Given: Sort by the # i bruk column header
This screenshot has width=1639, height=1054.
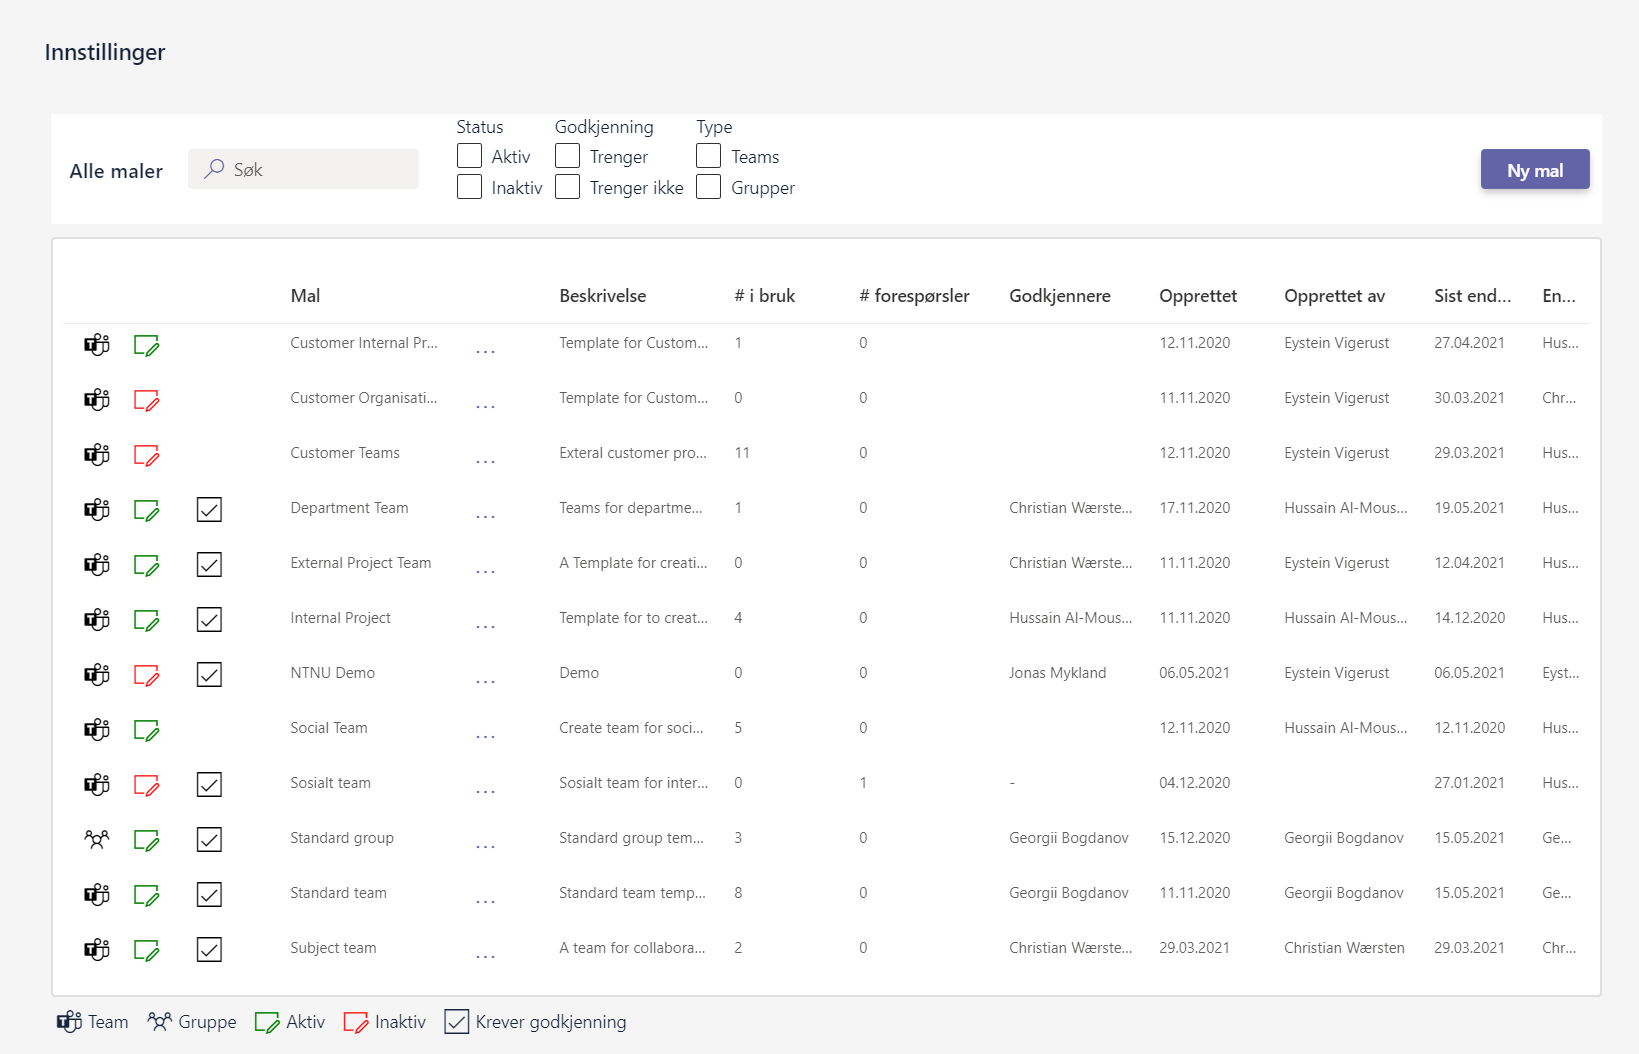Looking at the screenshot, I should pyautogui.click(x=765, y=296).
